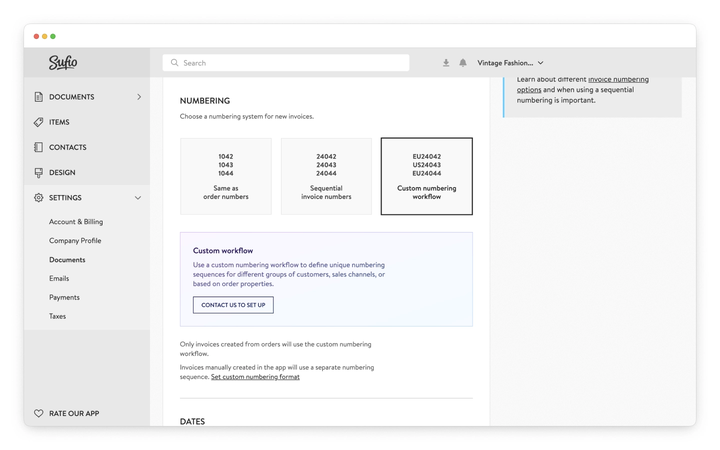This screenshot has height=450, width=720.
Task: Open notifications bell icon
Action: click(463, 63)
